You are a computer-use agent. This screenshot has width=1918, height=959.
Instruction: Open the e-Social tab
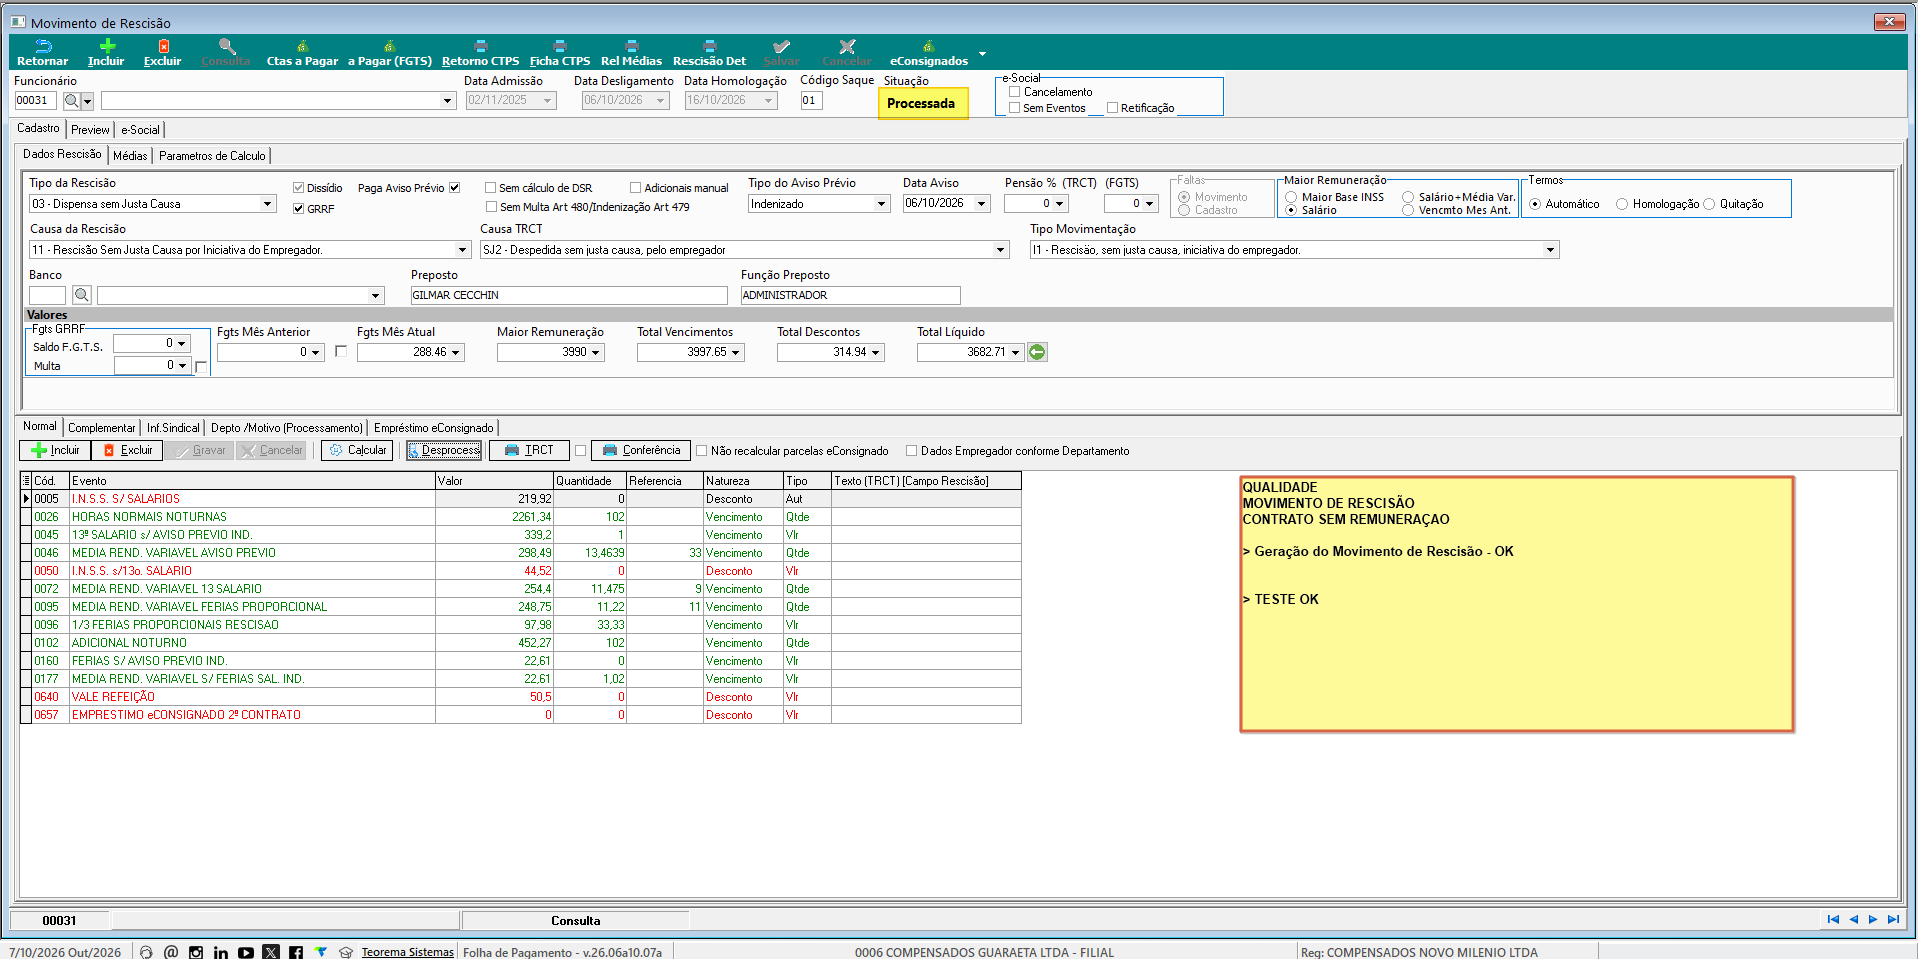(x=141, y=130)
